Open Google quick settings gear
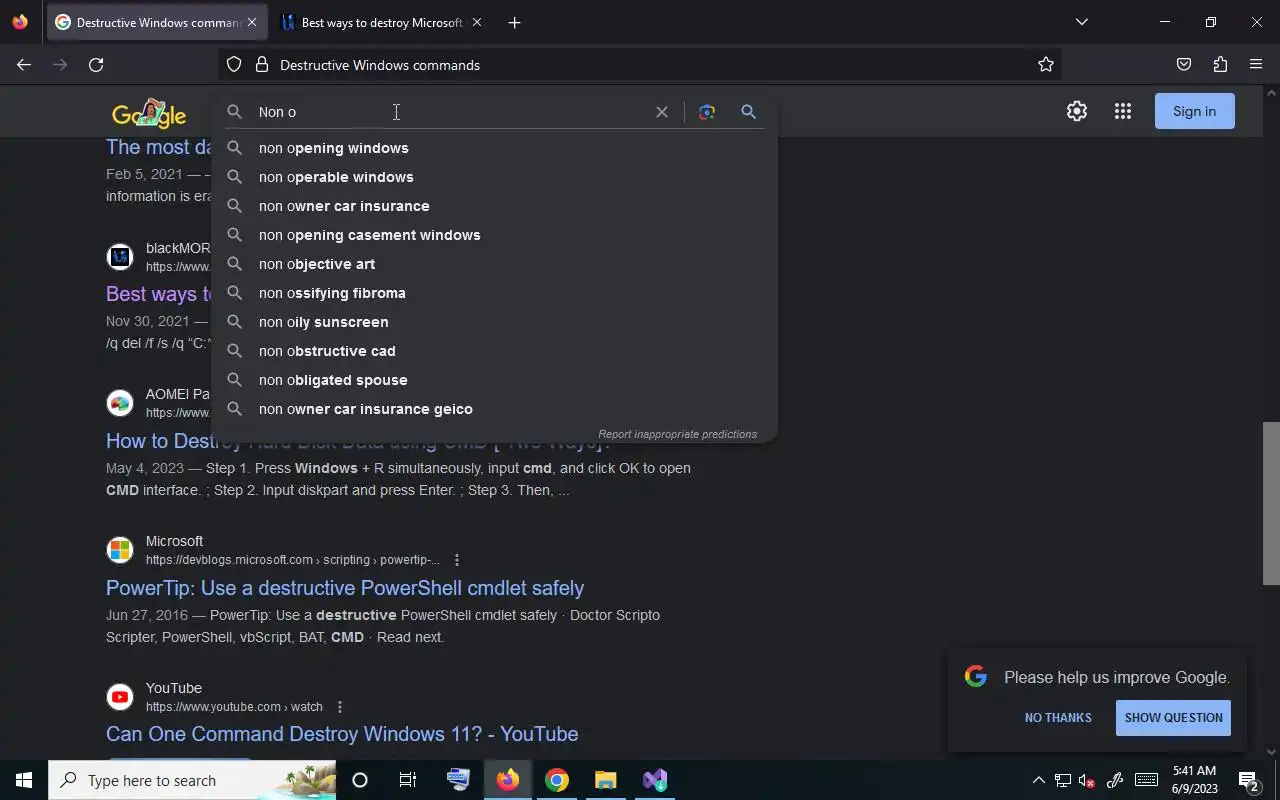Viewport: 1280px width, 800px height. click(1076, 111)
